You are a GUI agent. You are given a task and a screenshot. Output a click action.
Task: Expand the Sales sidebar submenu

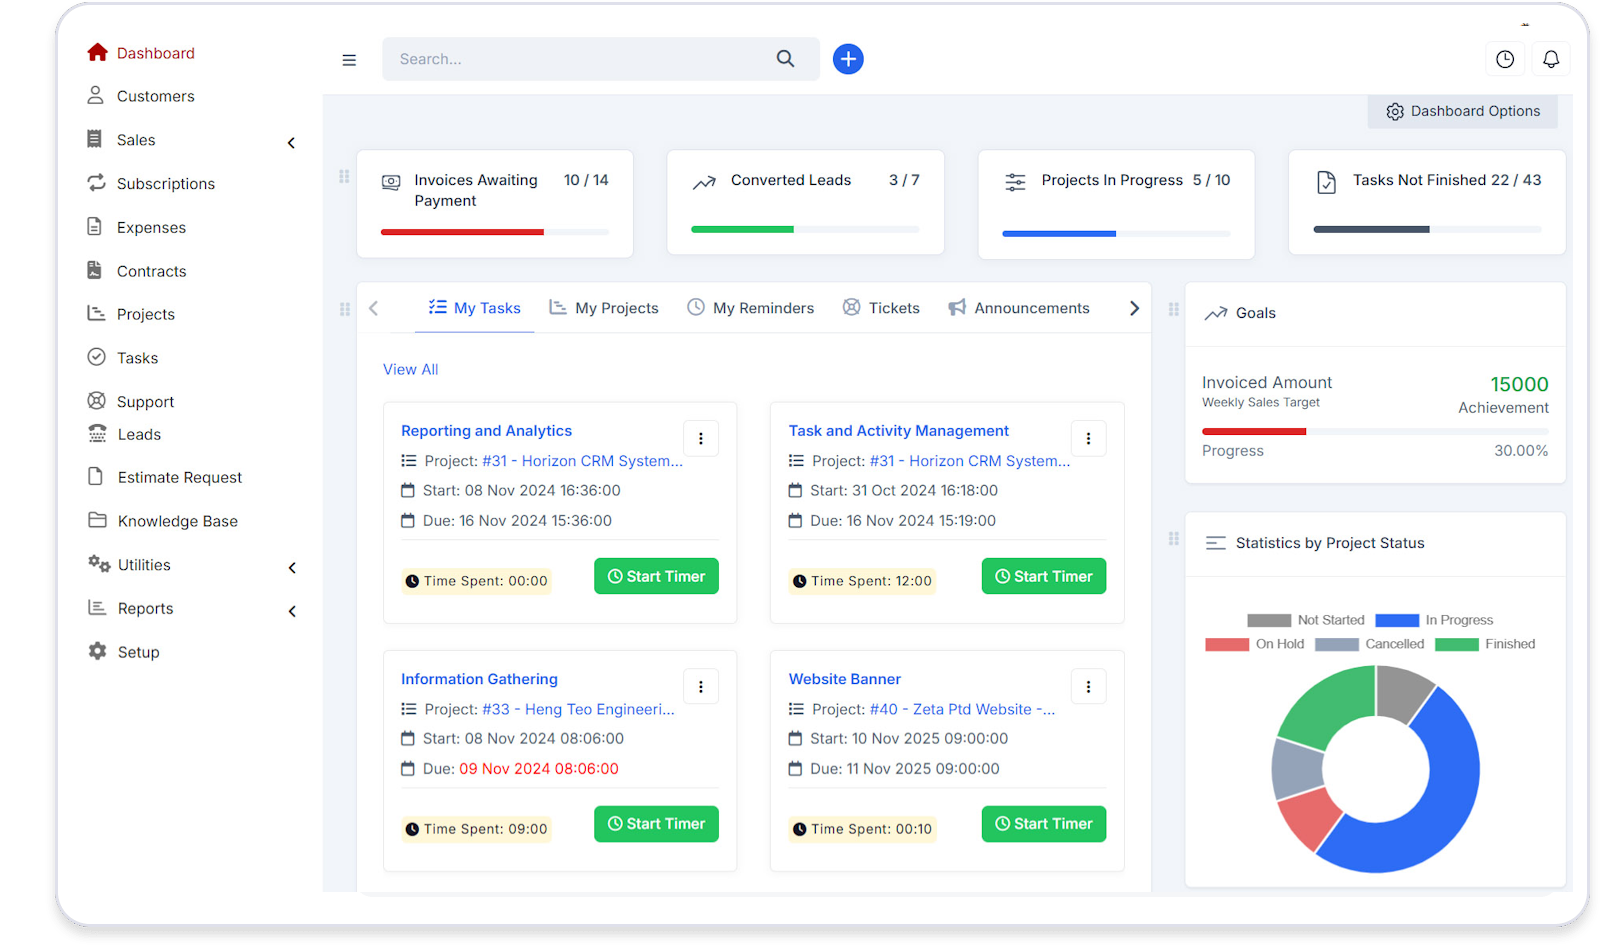coord(291,143)
